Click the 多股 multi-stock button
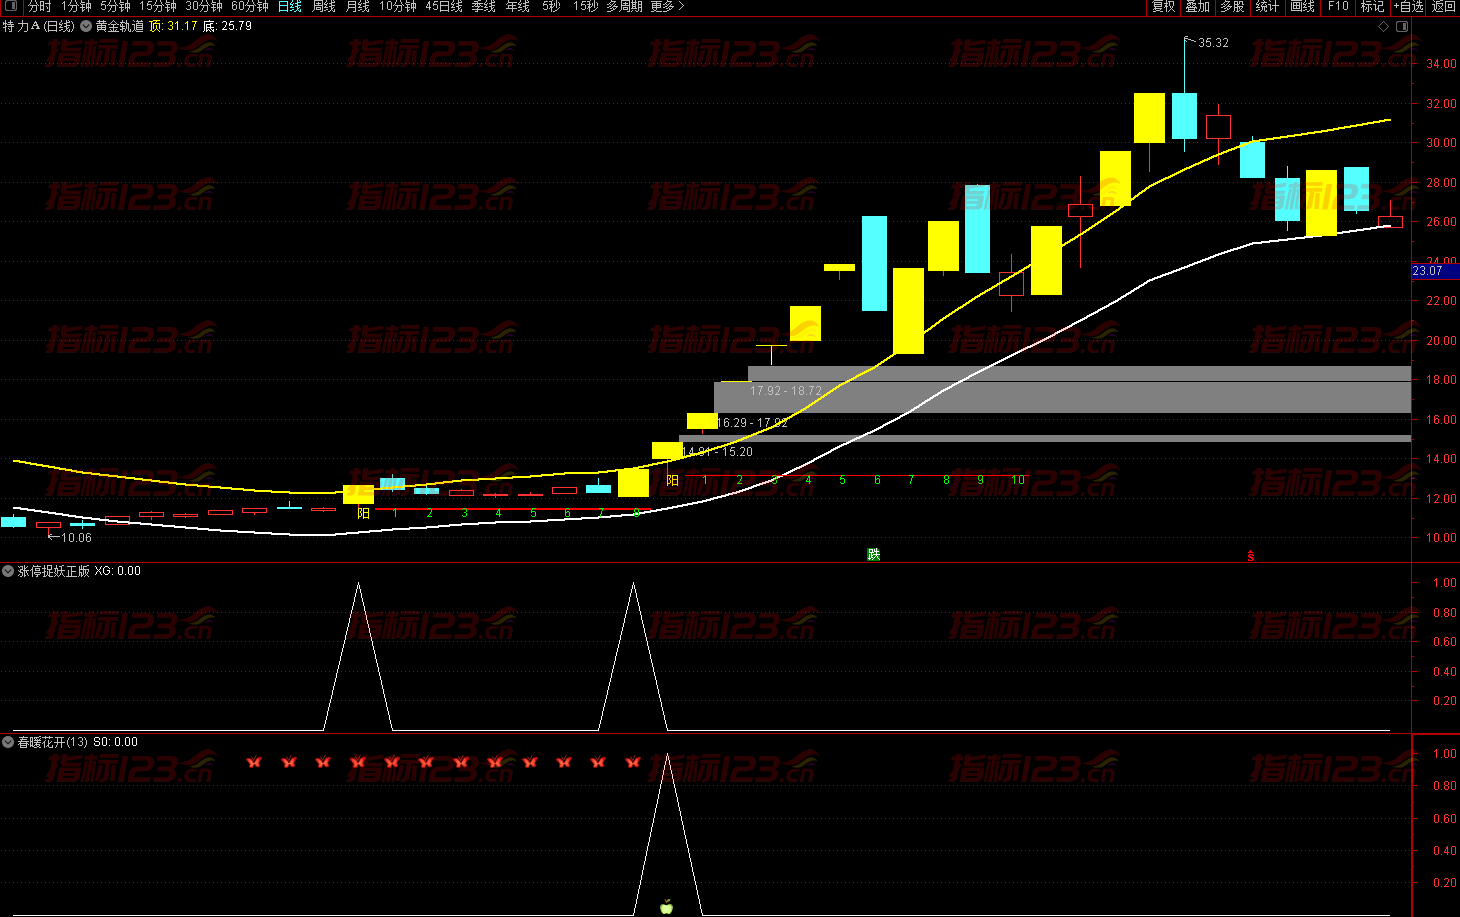1460x917 pixels. point(1232,6)
